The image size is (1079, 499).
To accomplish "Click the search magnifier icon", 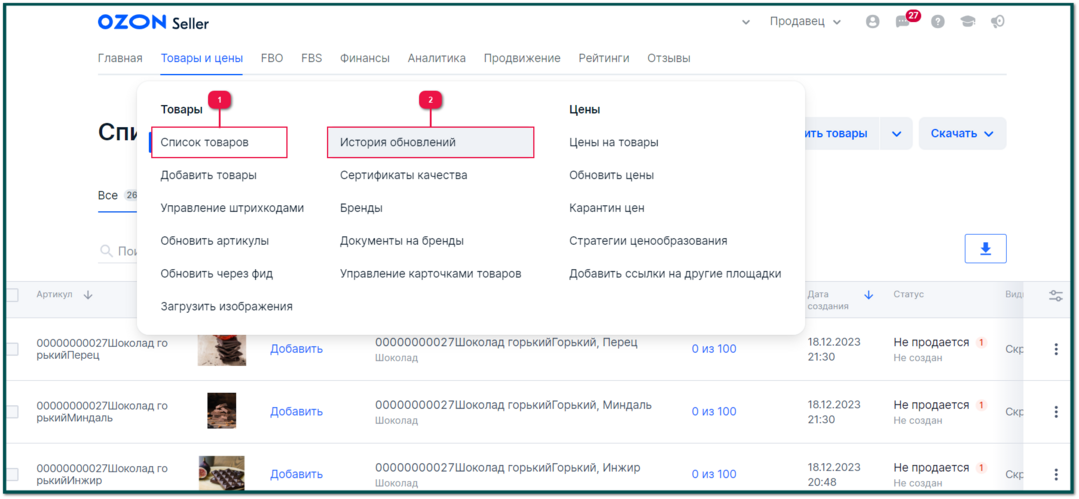I will pos(107,251).
